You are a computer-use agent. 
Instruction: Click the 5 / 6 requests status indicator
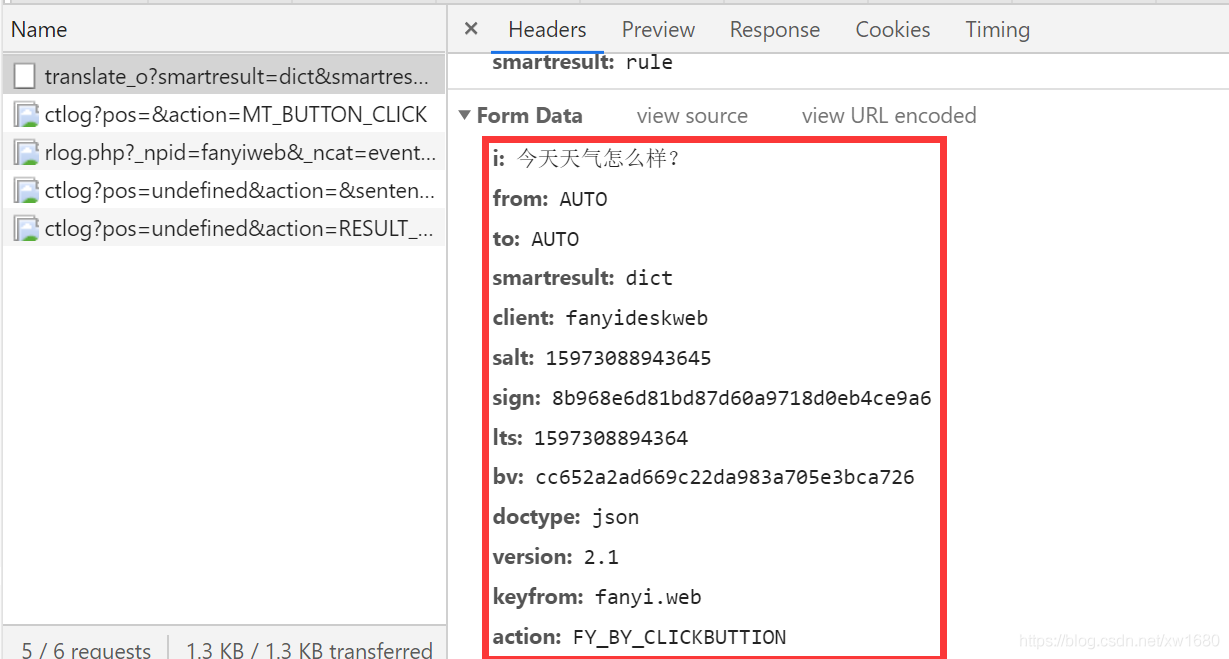point(88,648)
